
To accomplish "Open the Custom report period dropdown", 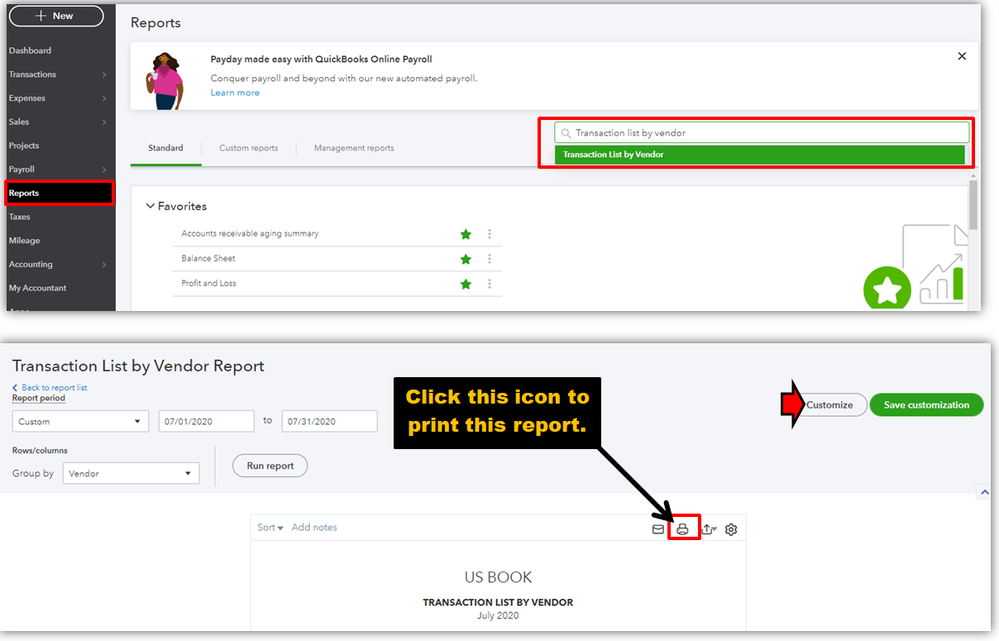I will pyautogui.click(x=80, y=421).
